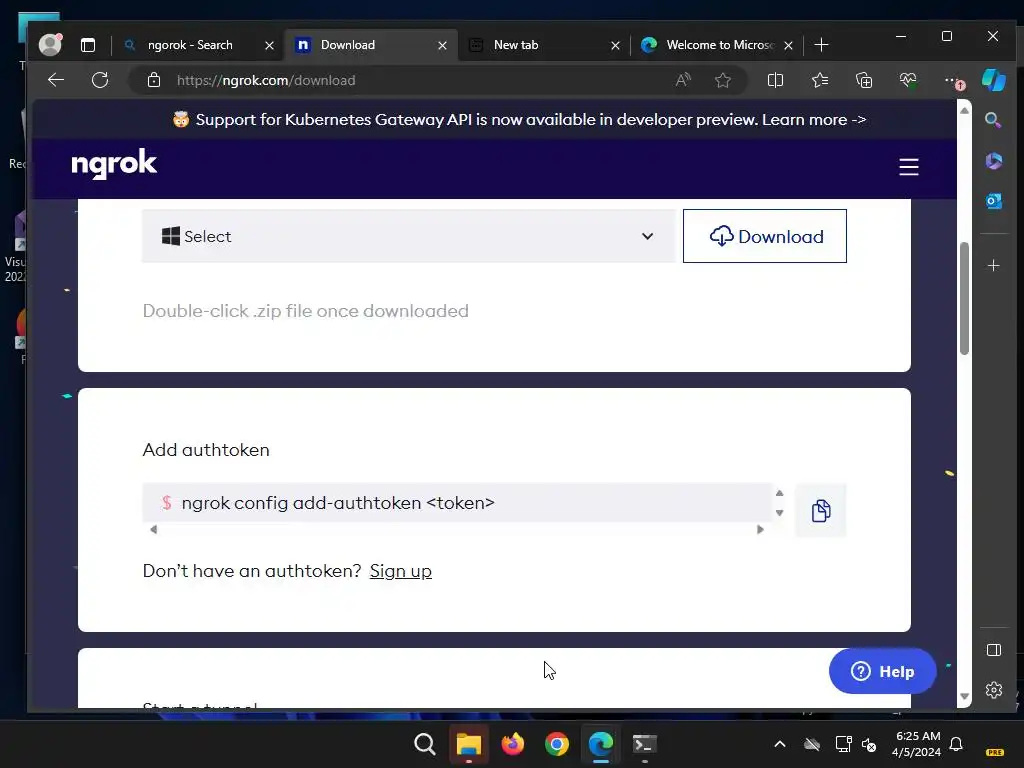Copy the authtoken command
The height and width of the screenshot is (768, 1024).
(x=821, y=511)
